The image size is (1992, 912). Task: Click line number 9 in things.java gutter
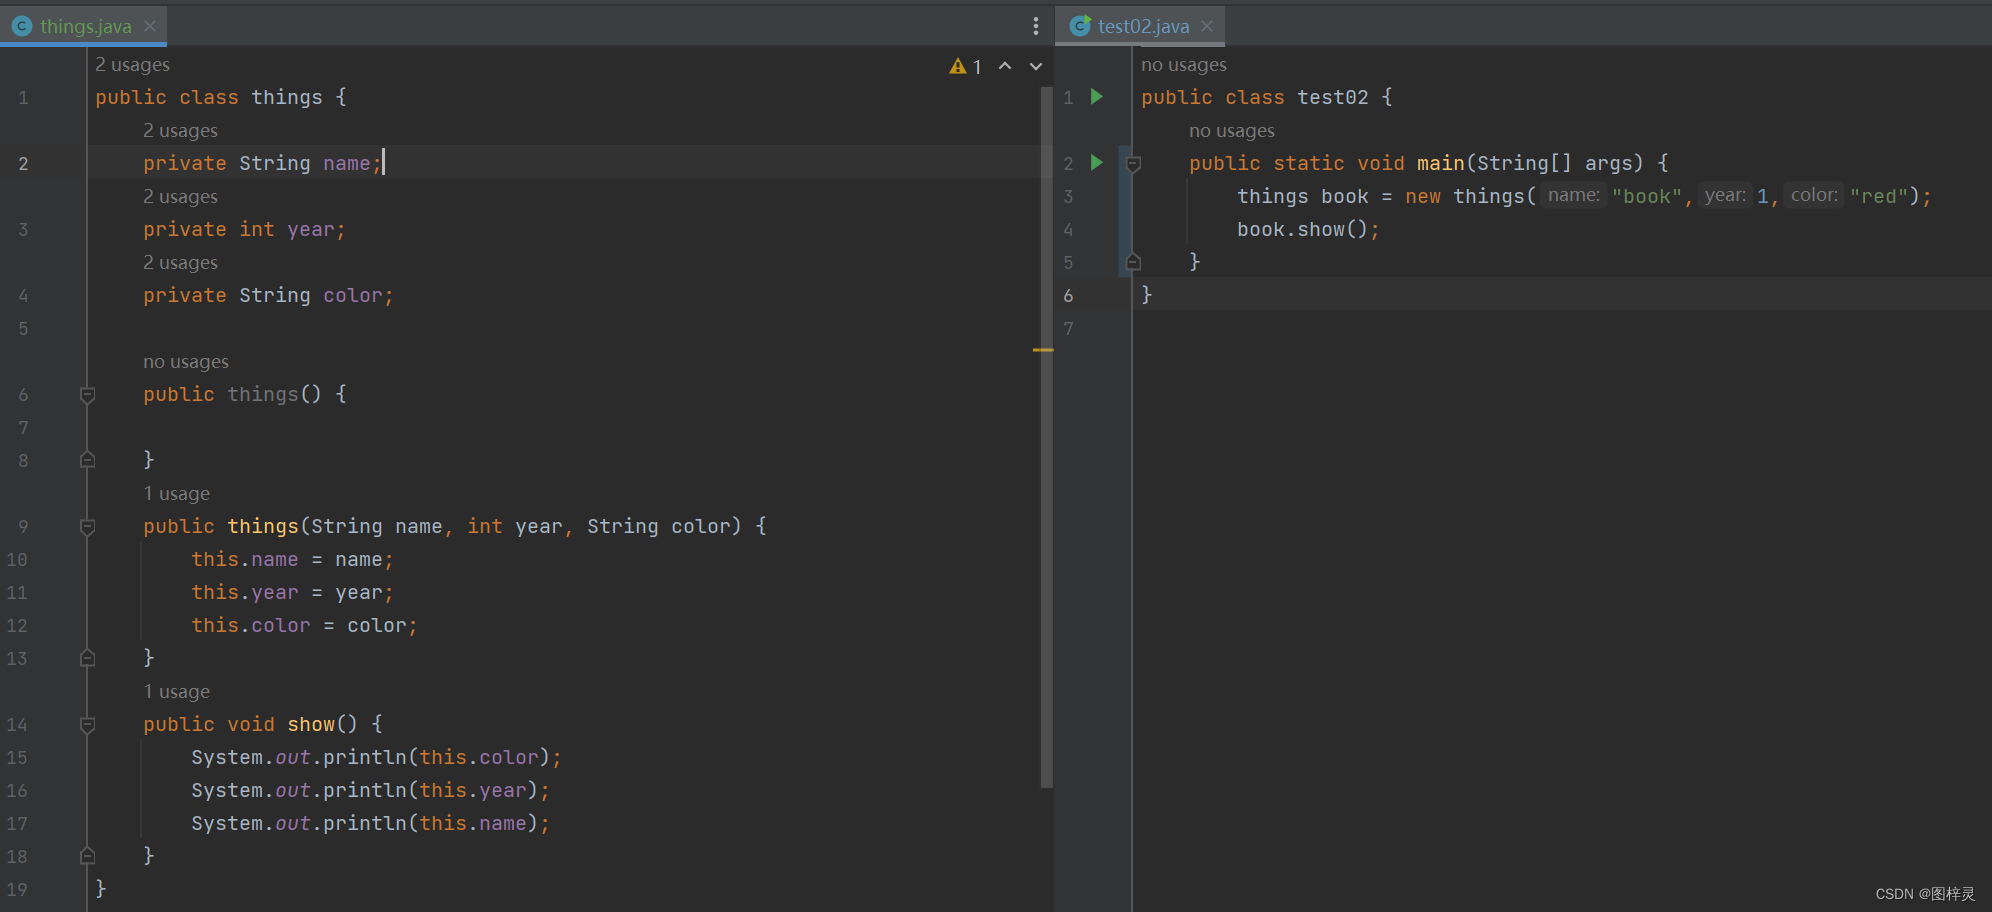point(23,527)
